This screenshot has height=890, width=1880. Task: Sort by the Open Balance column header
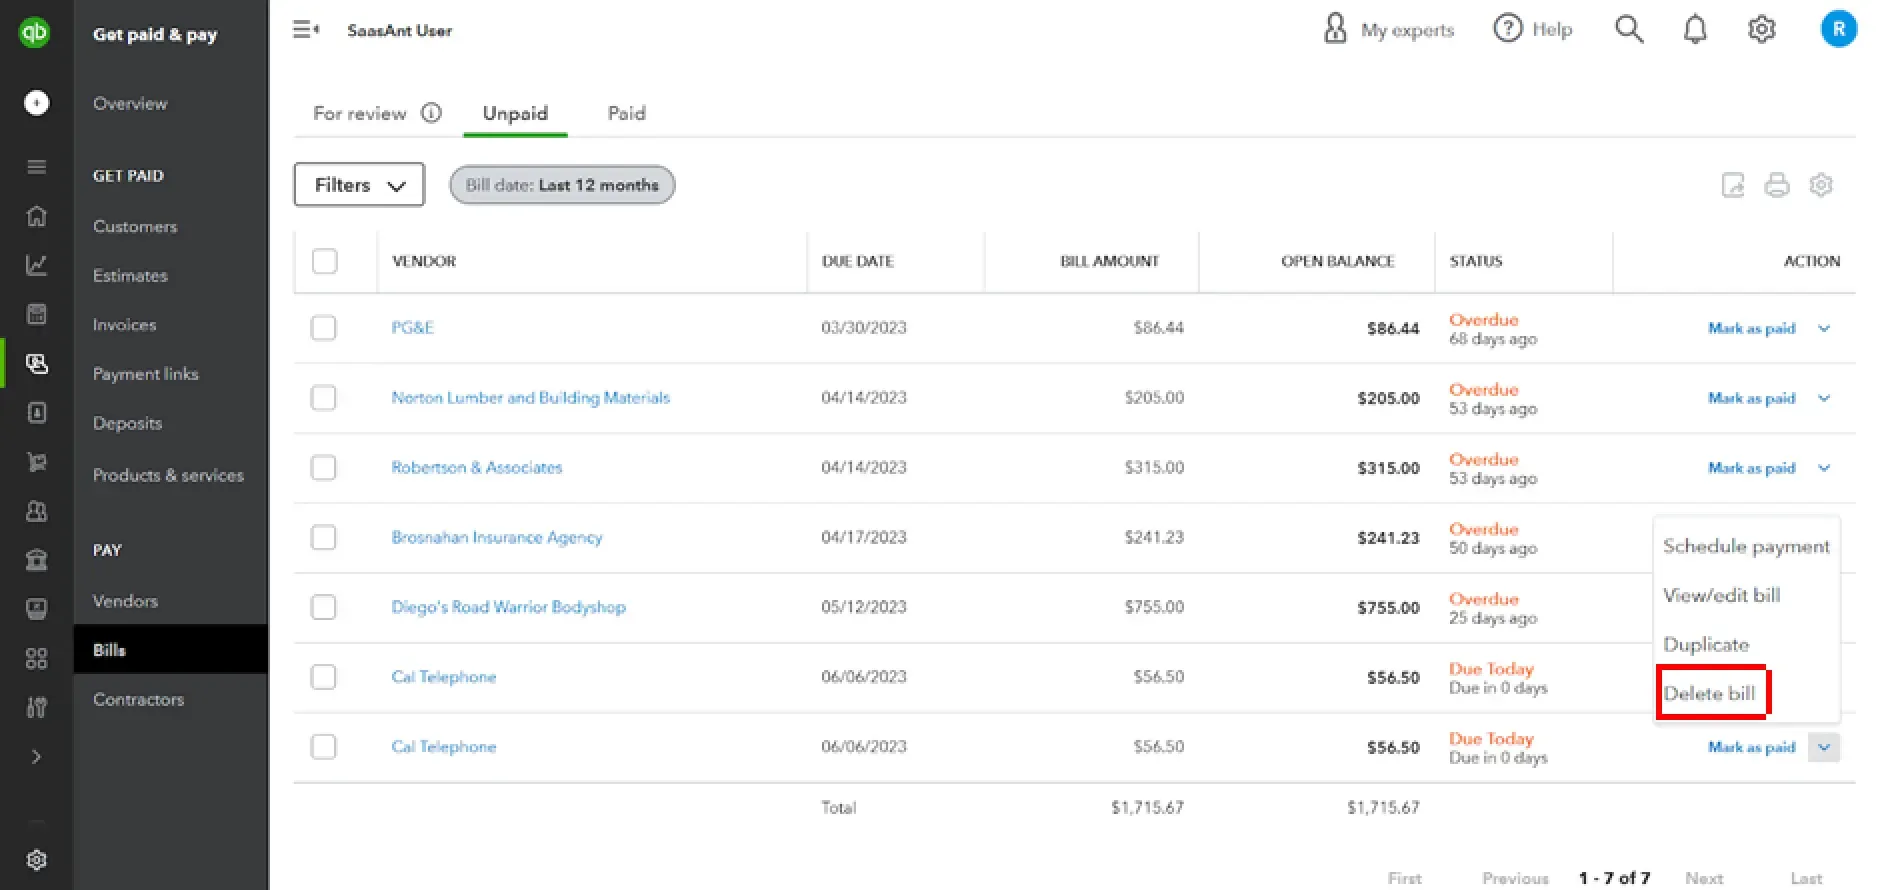tap(1337, 261)
